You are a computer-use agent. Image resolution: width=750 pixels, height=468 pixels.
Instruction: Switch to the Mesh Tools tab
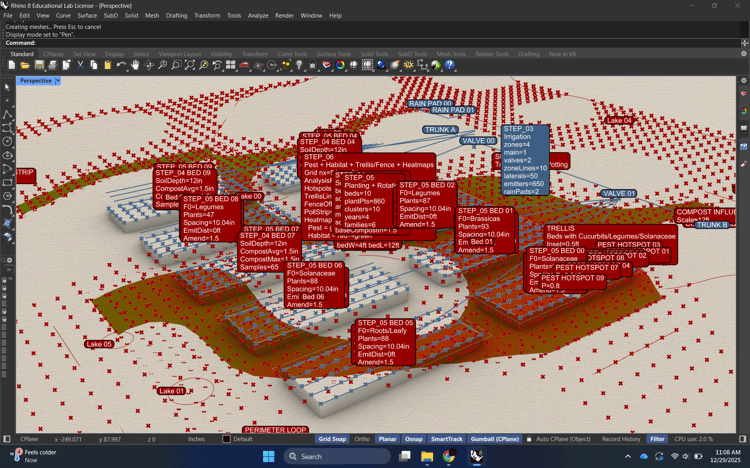click(451, 54)
